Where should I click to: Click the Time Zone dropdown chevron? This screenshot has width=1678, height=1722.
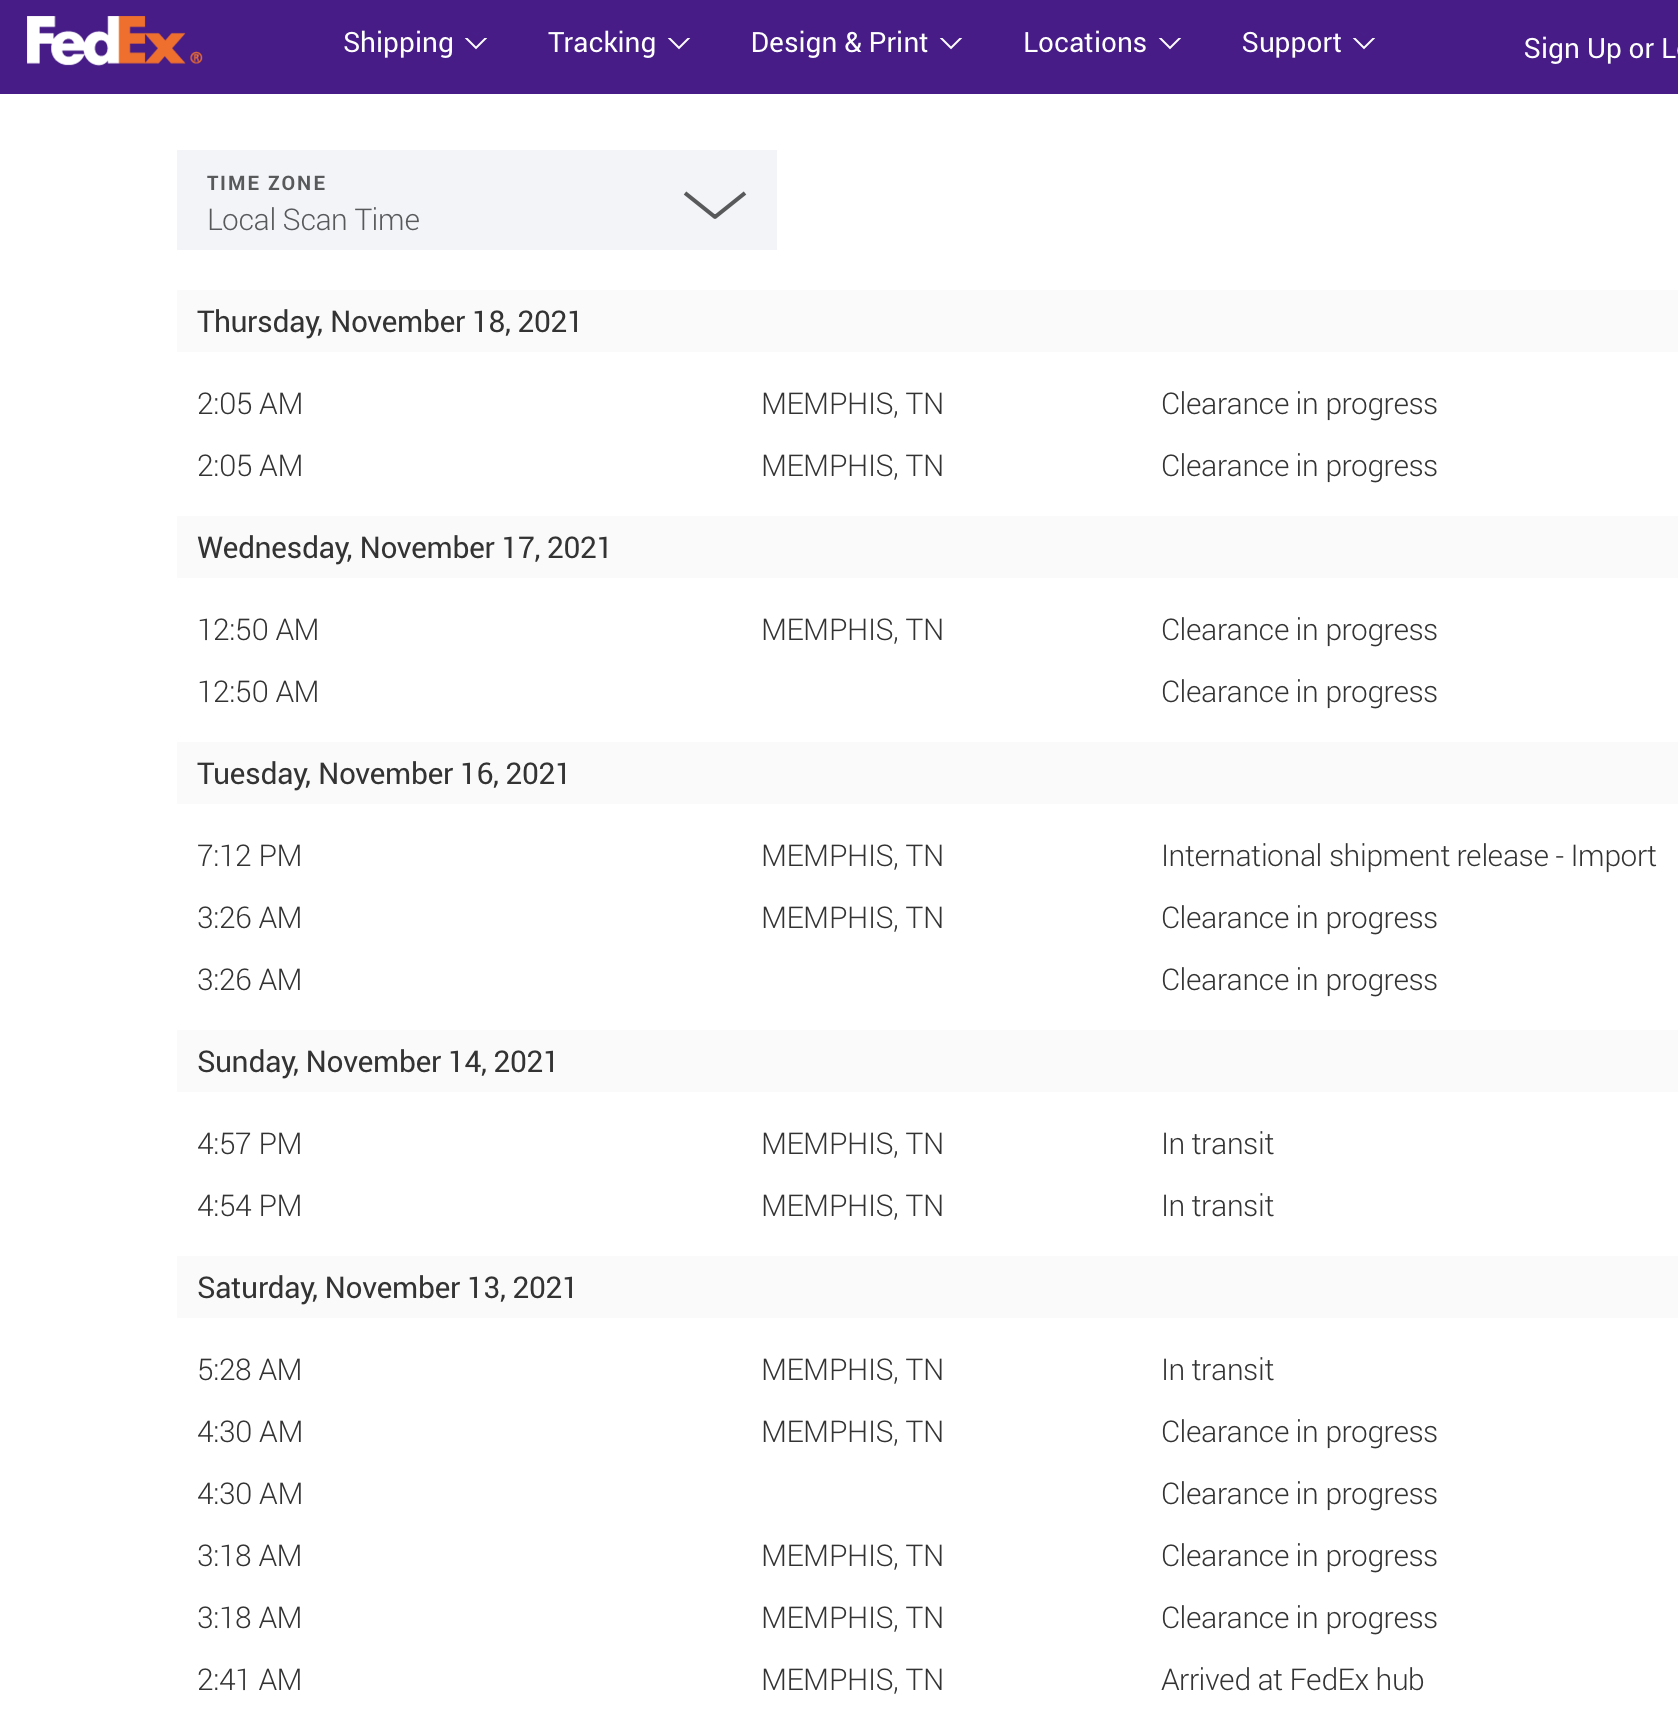[x=714, y=204]
